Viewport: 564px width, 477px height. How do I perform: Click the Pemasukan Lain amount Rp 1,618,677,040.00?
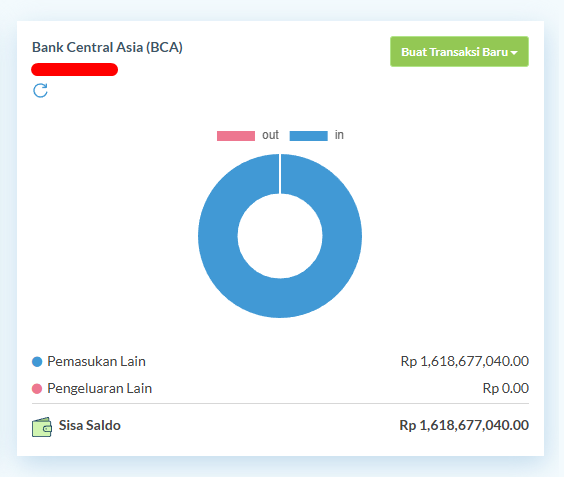pyautogui.click(x=465, y=361)
